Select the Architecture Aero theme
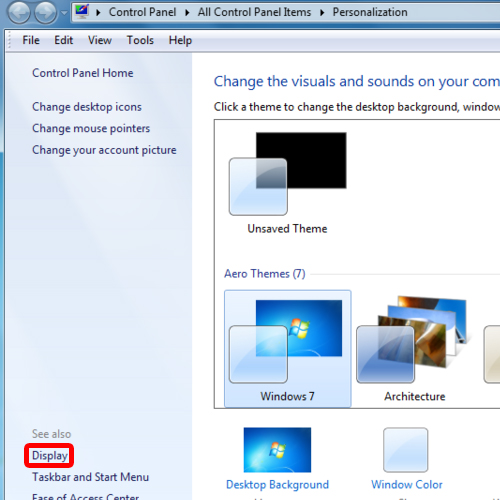This screenshot has width=500, height=500. pyautogui.click(x=414, y=349)
